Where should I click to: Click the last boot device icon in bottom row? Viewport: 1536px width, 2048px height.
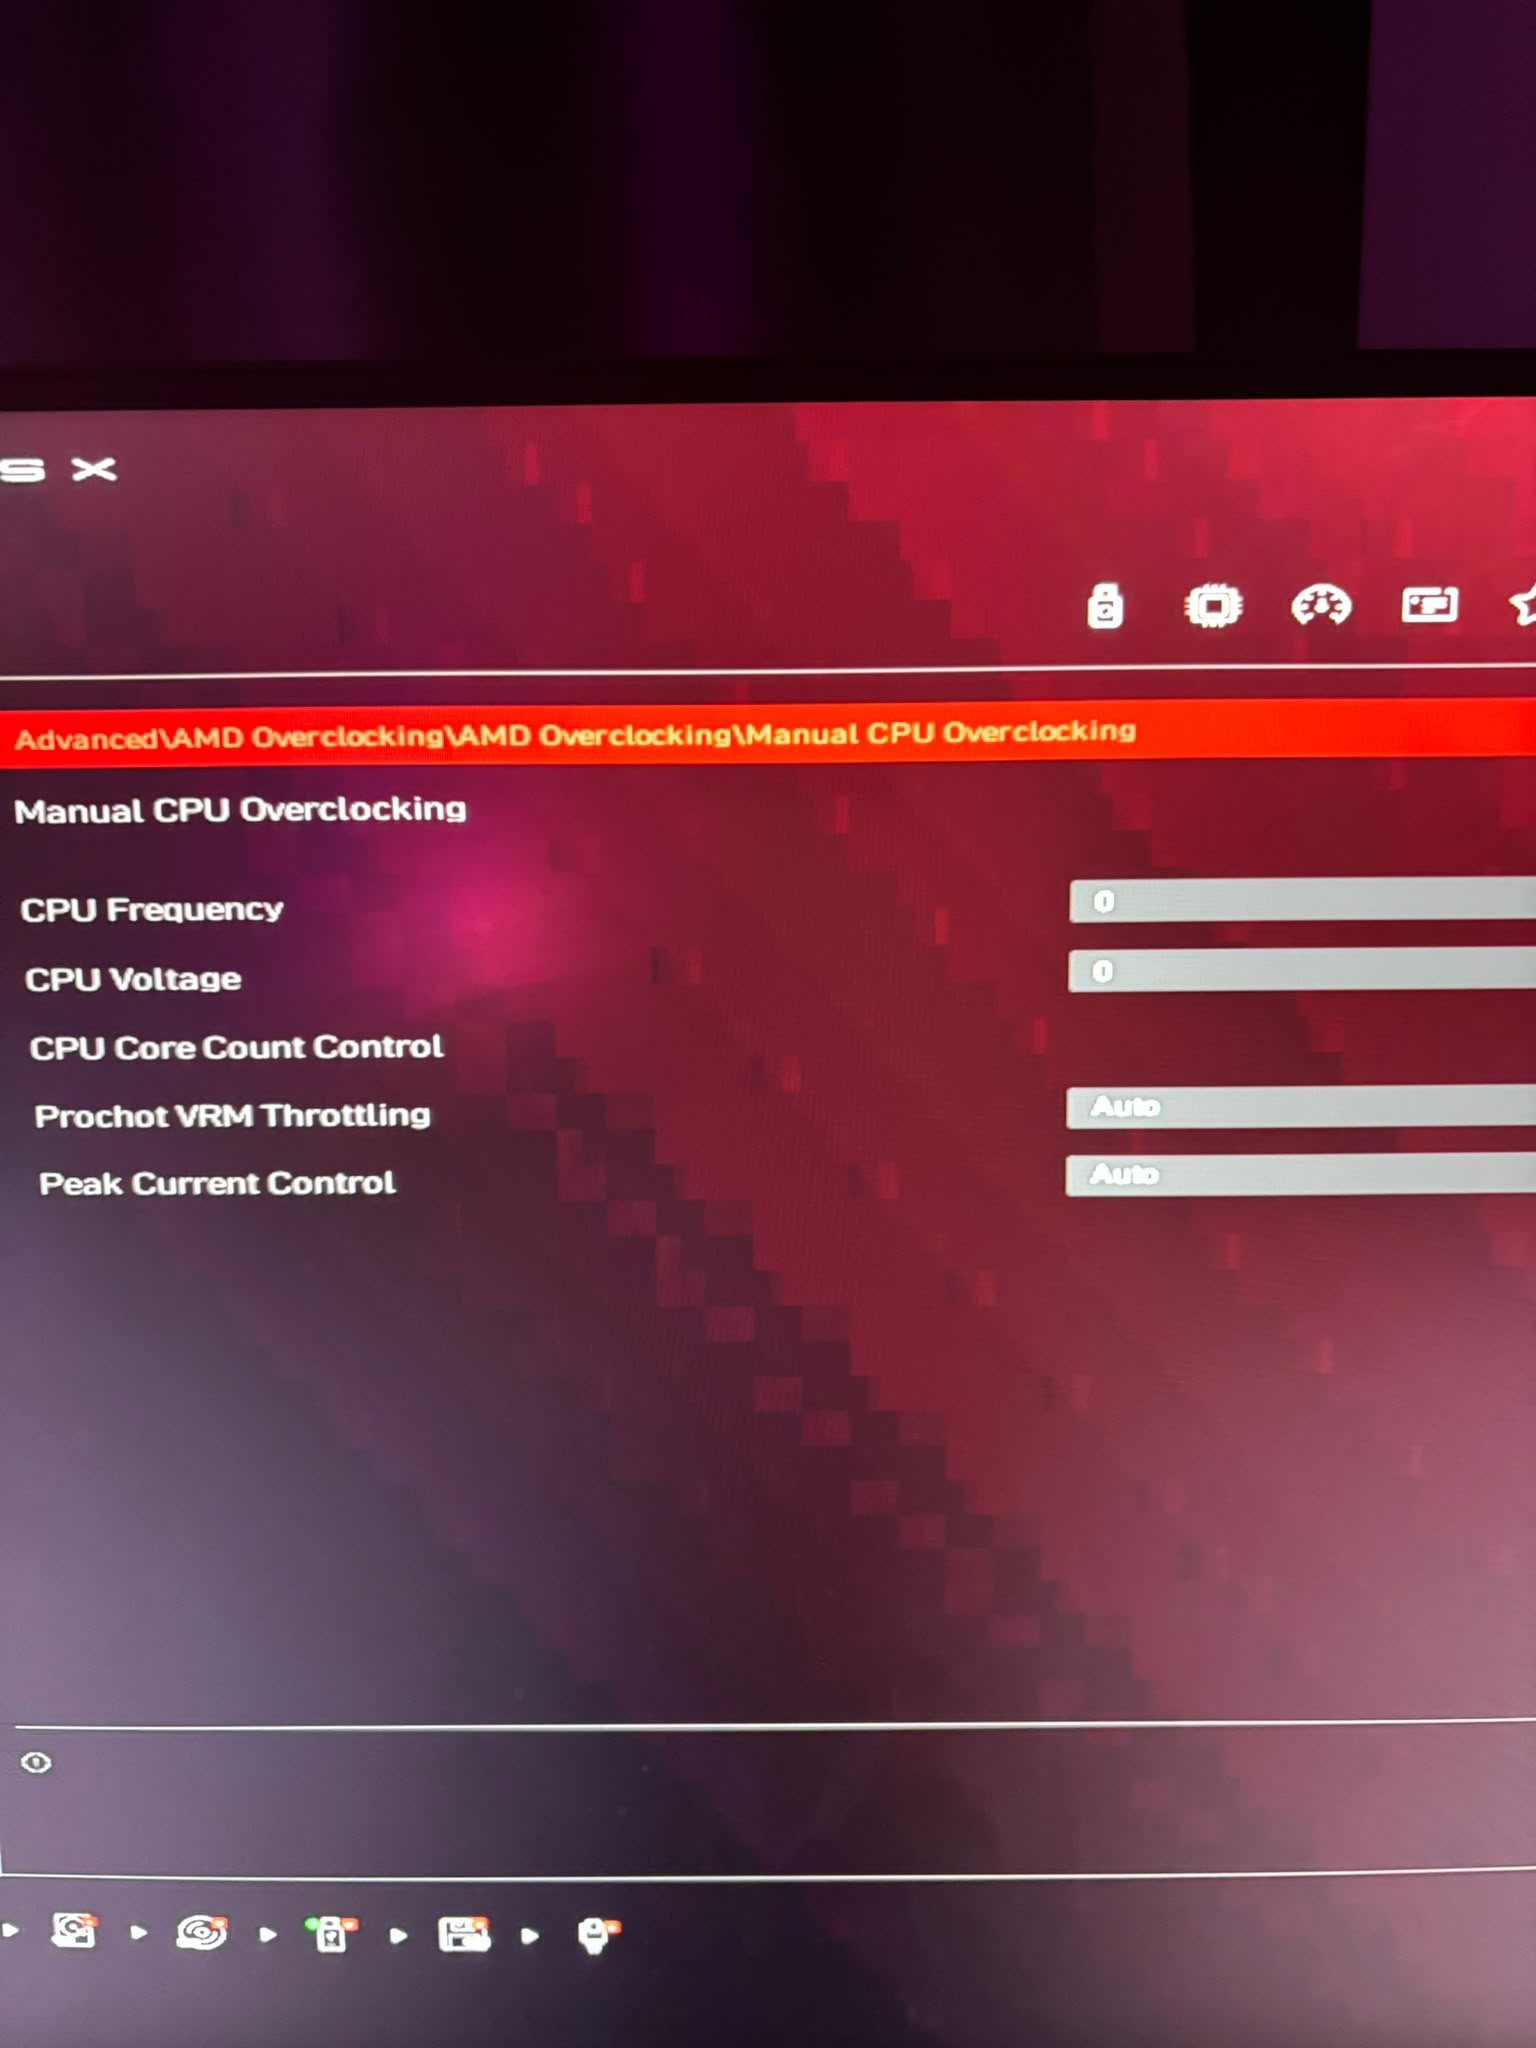(x=598, y=1935)
